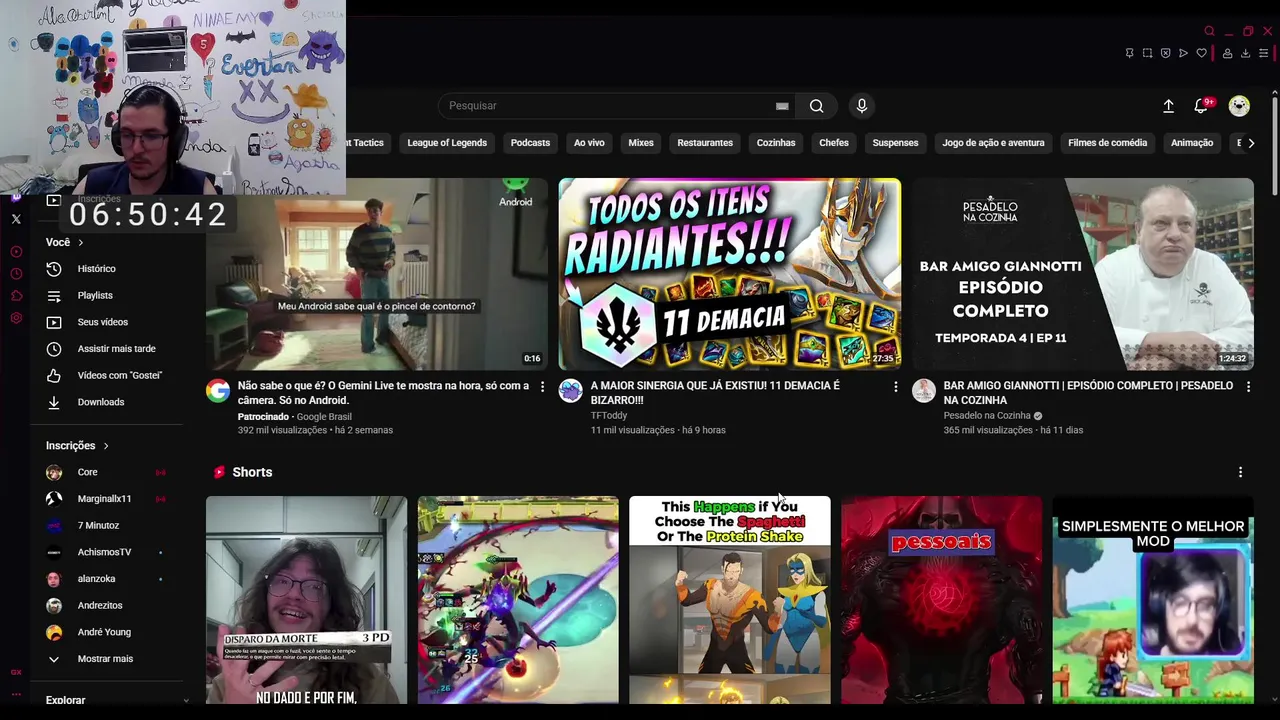Click the send arrow icon in browser toolbar
This screenshot has height=720, width=1280.
[1183, 53]
